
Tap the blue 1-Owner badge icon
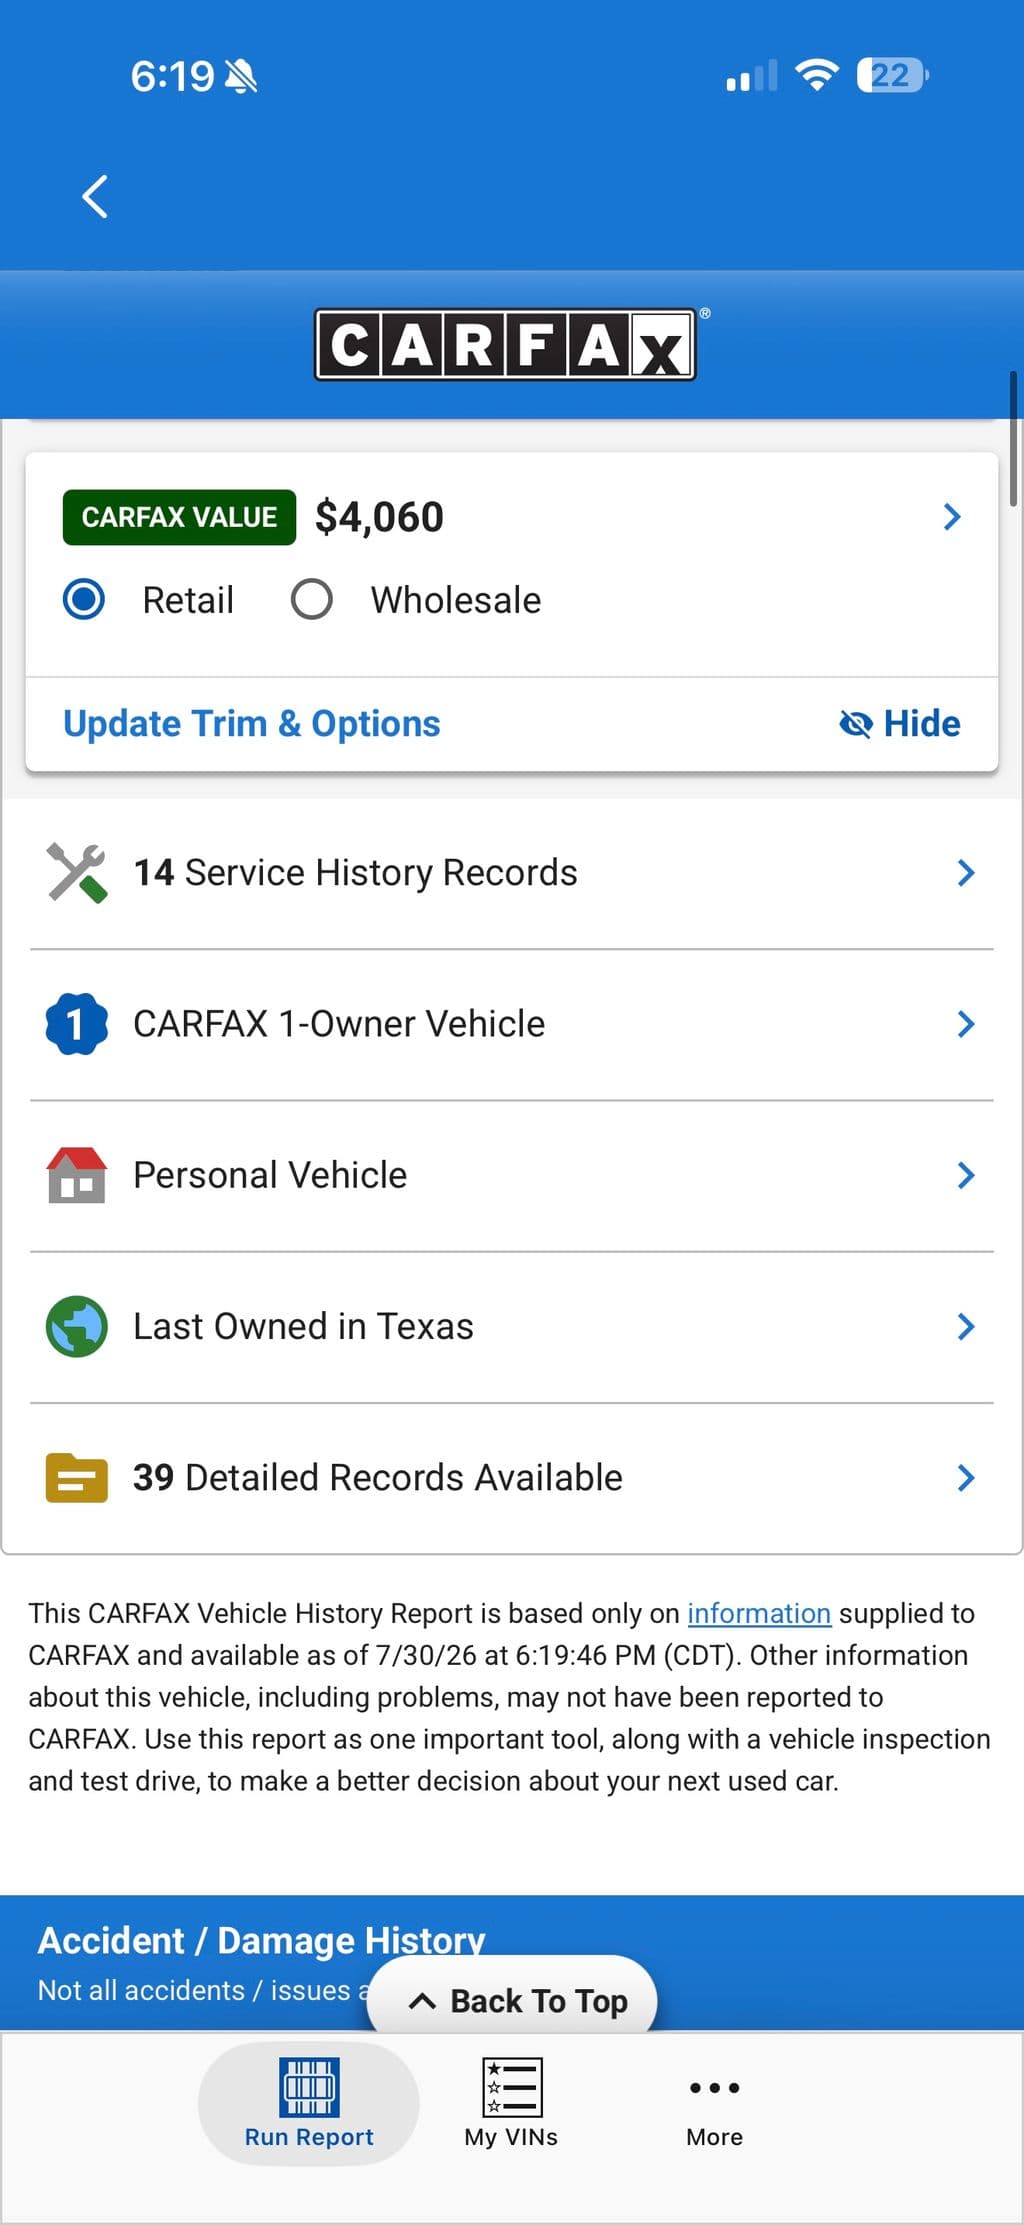tap(77, 1024)
